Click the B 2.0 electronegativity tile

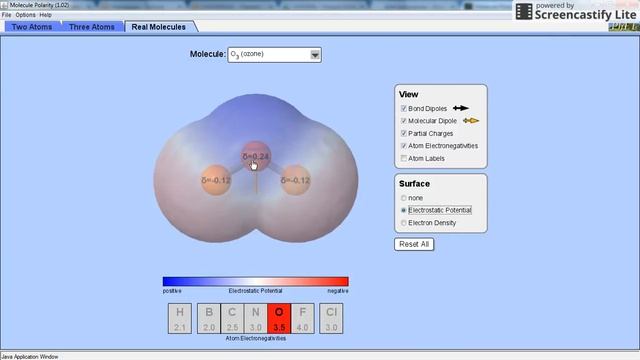pyautogui.click(x=209, y=318)
